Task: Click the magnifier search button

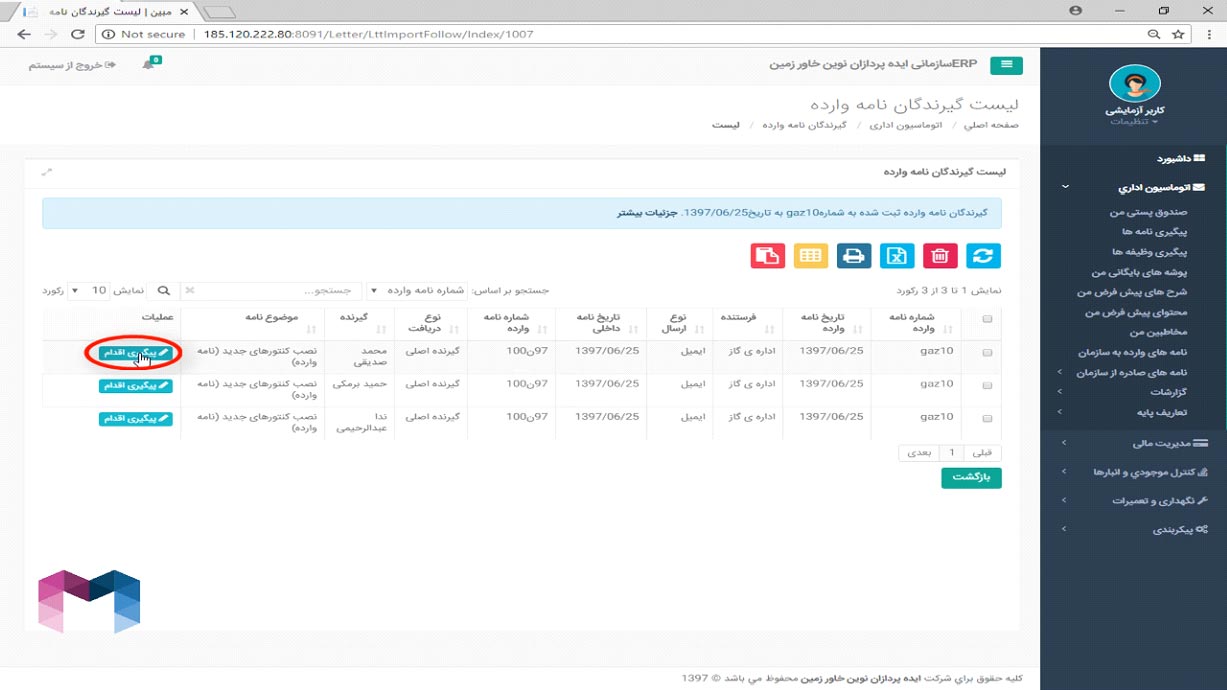Action: tap(164, 290)
